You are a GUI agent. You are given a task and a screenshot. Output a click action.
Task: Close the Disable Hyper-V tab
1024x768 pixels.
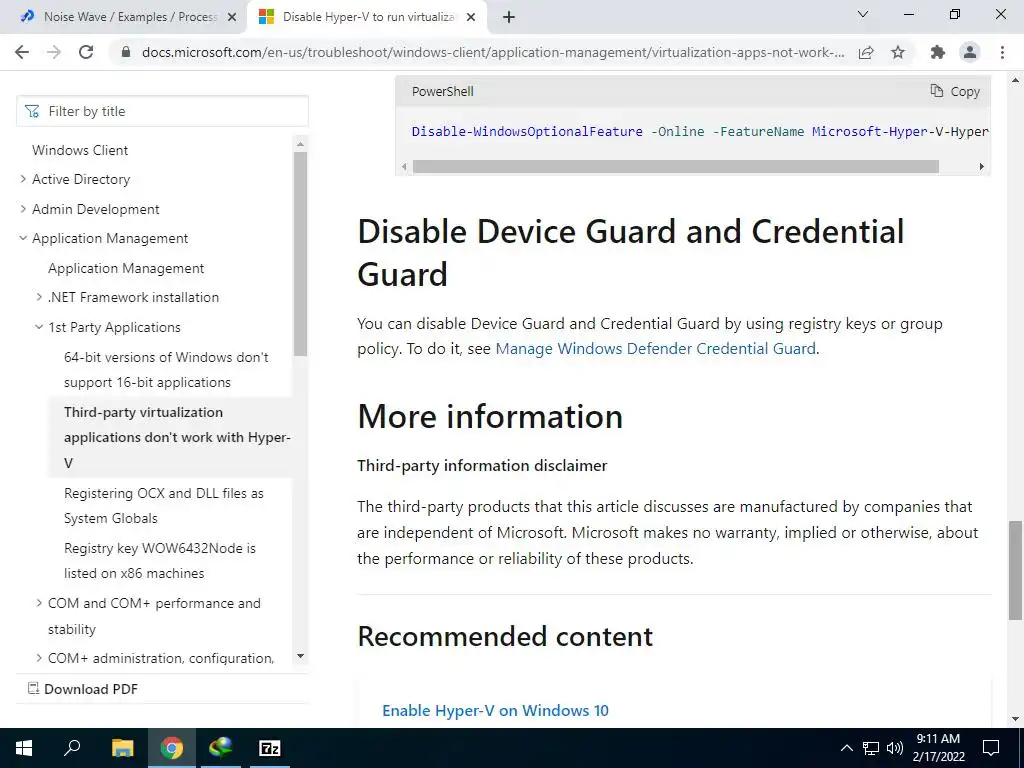coord(470,18)
